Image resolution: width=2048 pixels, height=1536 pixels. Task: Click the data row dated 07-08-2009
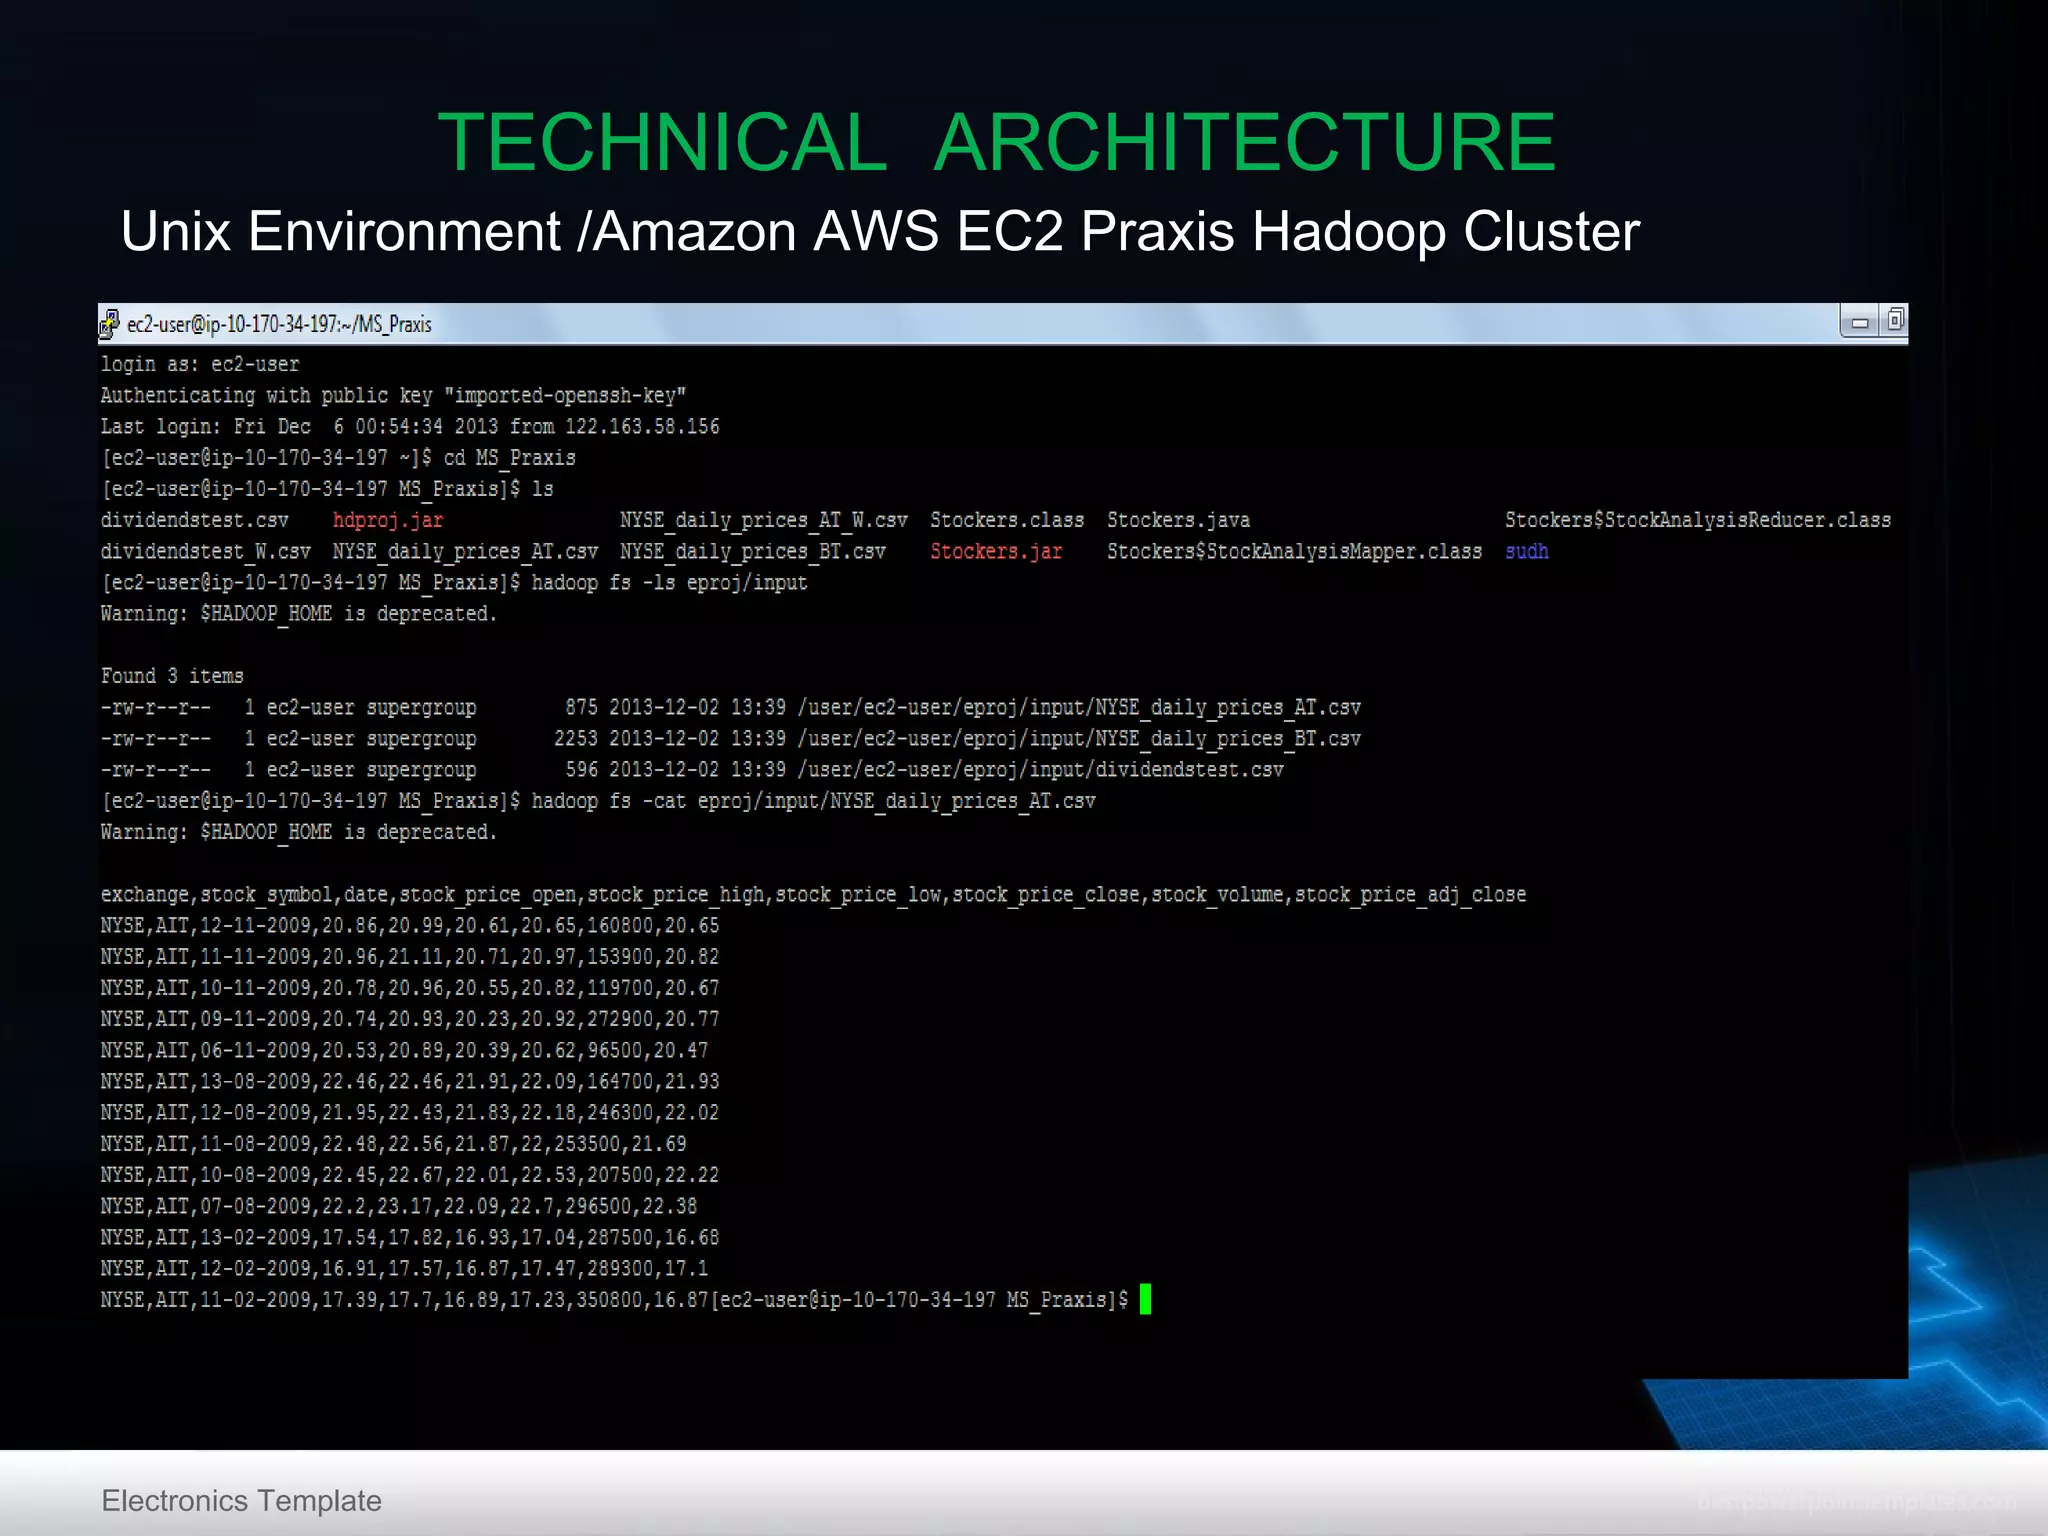tap(399, 1206)
